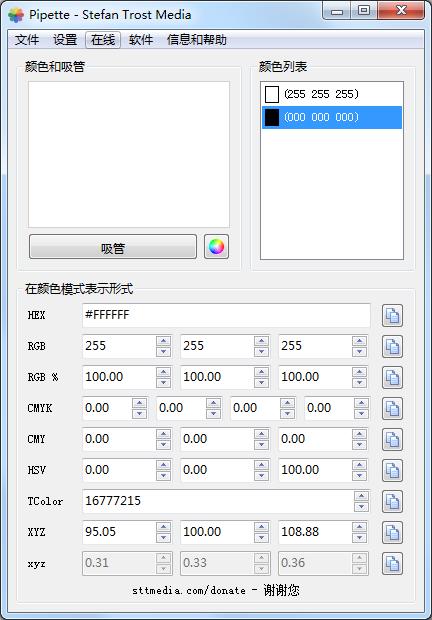Select the white (255 255 255) color entry
The image size is (432, 620).
coord(332,94)
